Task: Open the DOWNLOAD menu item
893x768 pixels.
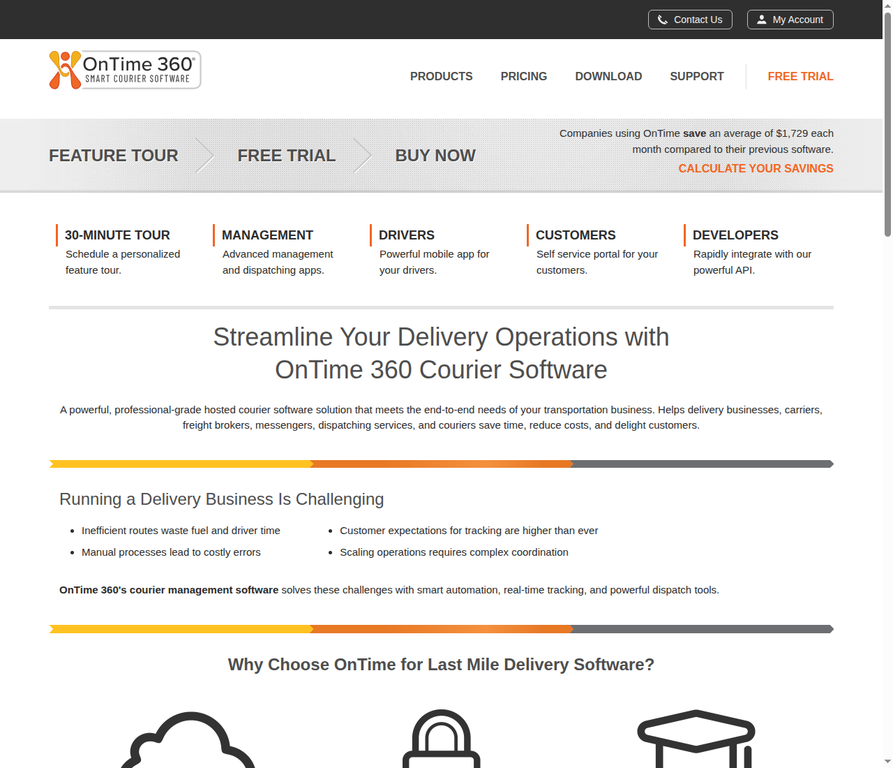Action: coord(608,76)
